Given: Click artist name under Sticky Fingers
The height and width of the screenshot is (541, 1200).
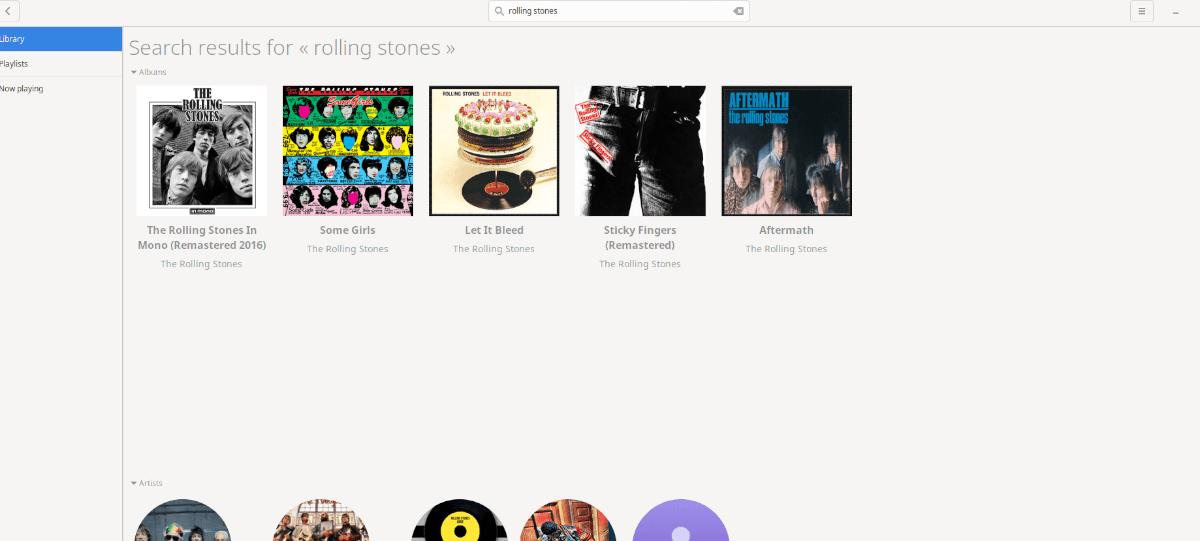Looking at the screenshot, I should point(640,264).
